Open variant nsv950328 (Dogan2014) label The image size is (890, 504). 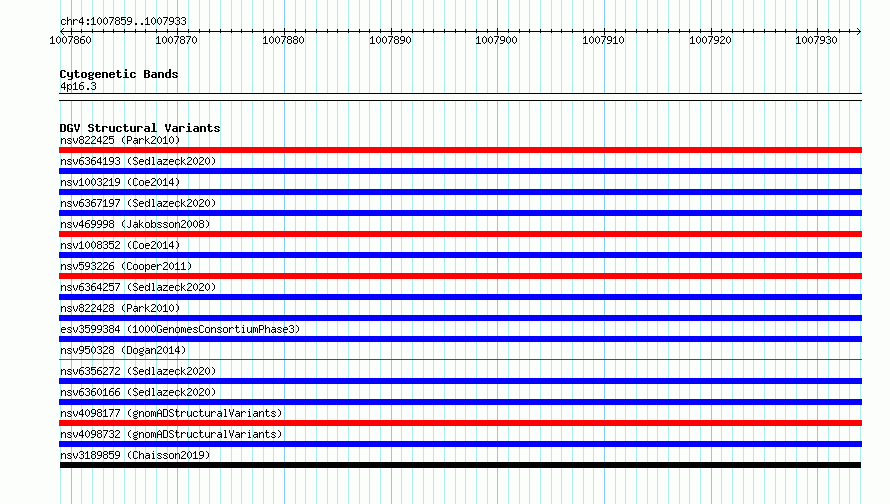pos(123,350)
